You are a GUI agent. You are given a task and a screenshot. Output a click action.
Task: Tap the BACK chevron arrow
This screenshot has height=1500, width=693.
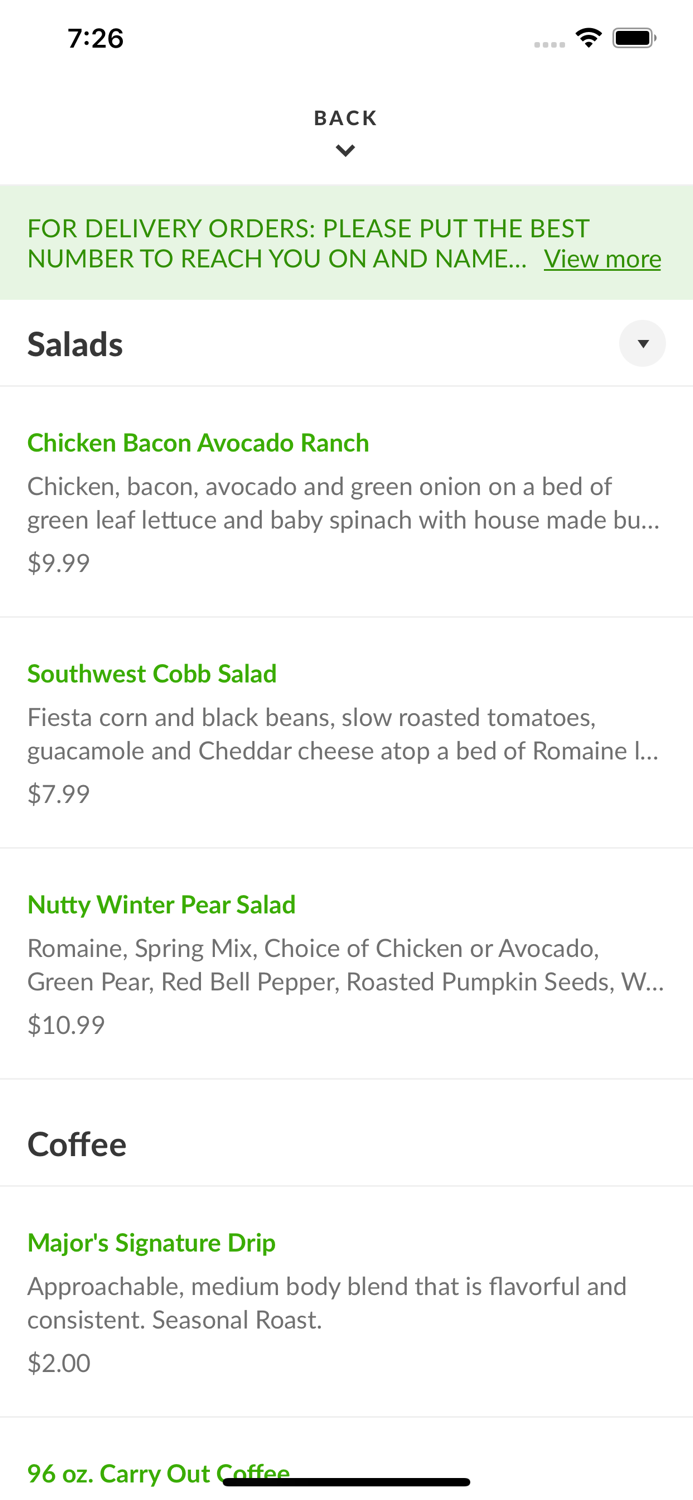345,151
